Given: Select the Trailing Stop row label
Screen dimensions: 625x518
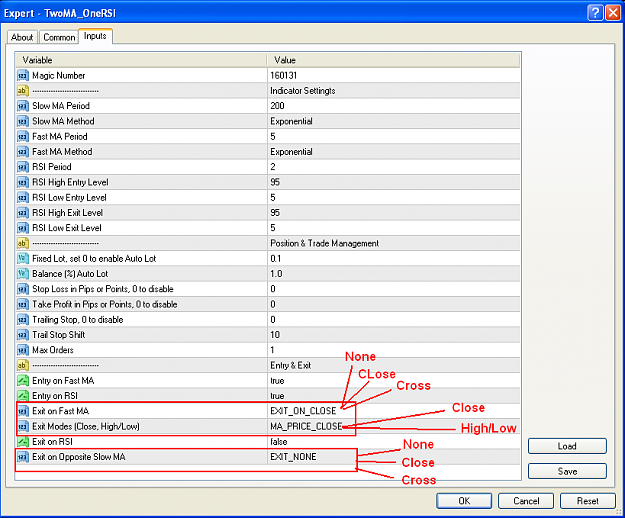Looking at the screenshot, I should coord(78,320).
